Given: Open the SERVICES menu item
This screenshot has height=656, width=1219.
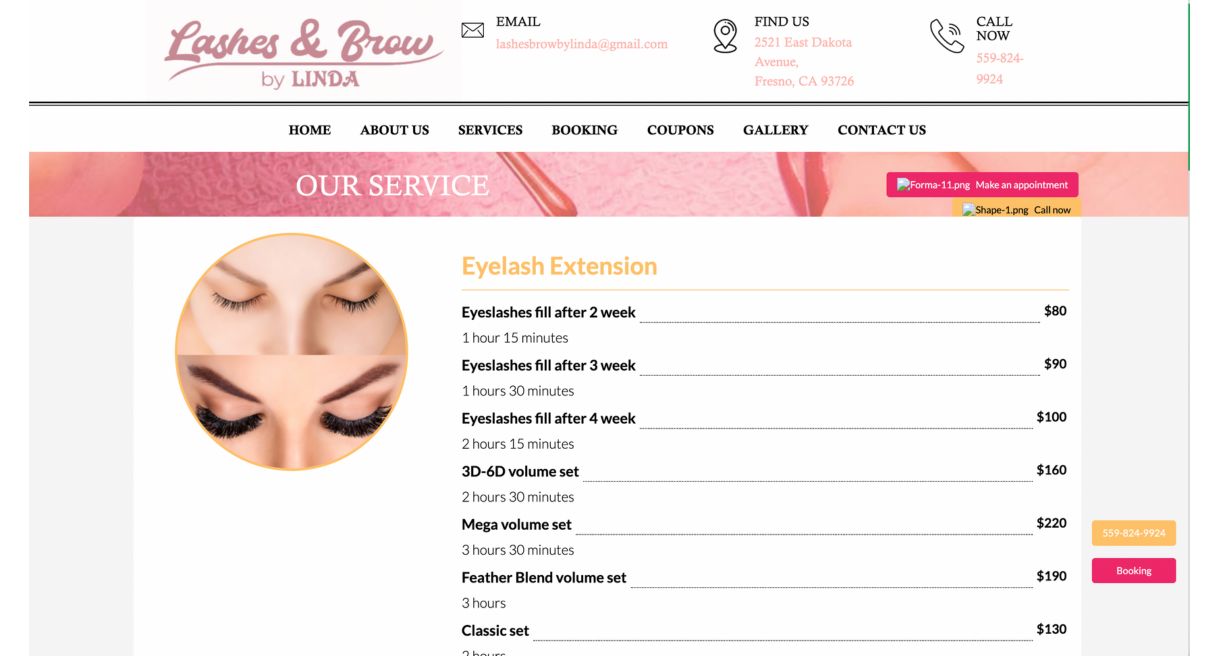Looking at the screenshot, I should pos(490,130).
